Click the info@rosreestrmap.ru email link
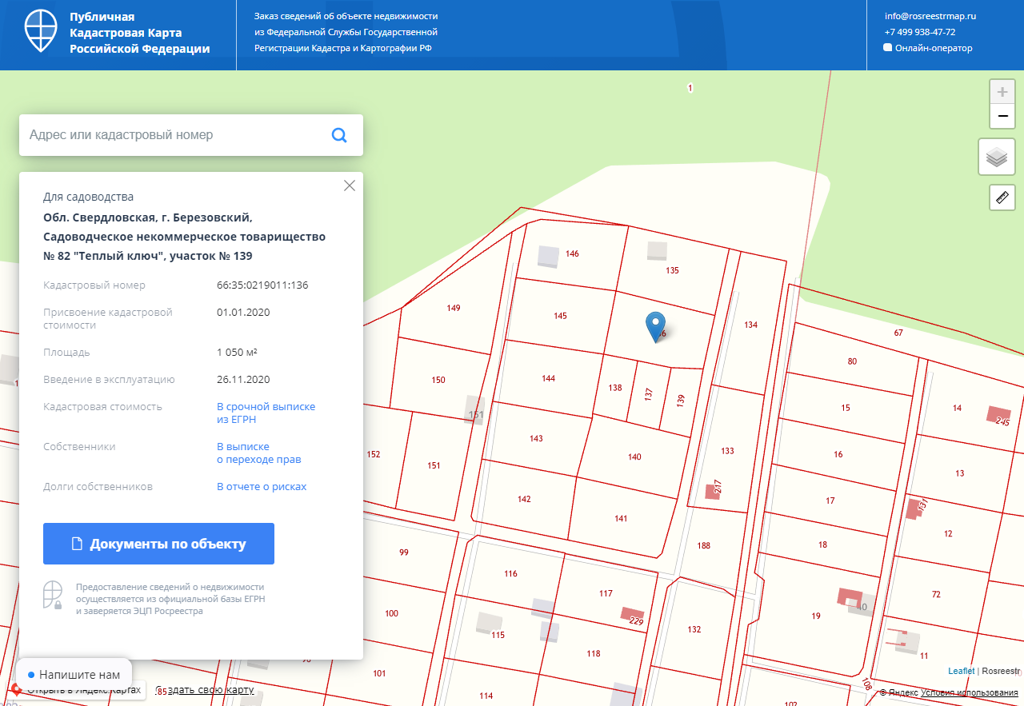The image size is (1024, 706). click(x=930, y=16)
